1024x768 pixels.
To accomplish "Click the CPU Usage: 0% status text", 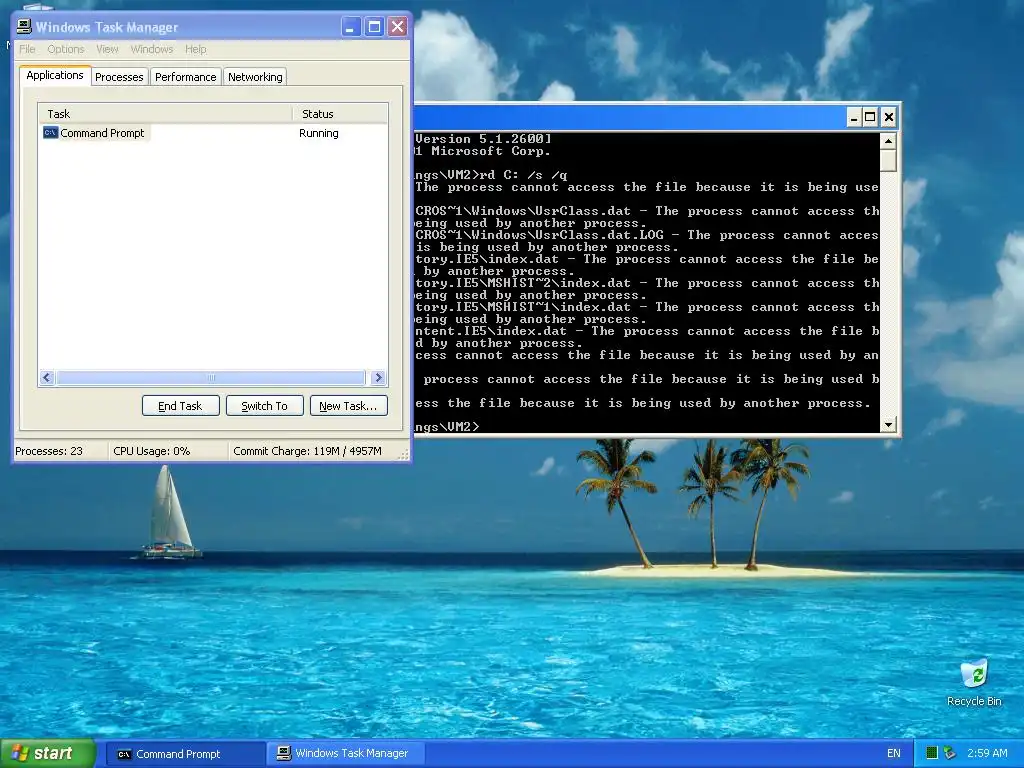I will click(152, 451).
